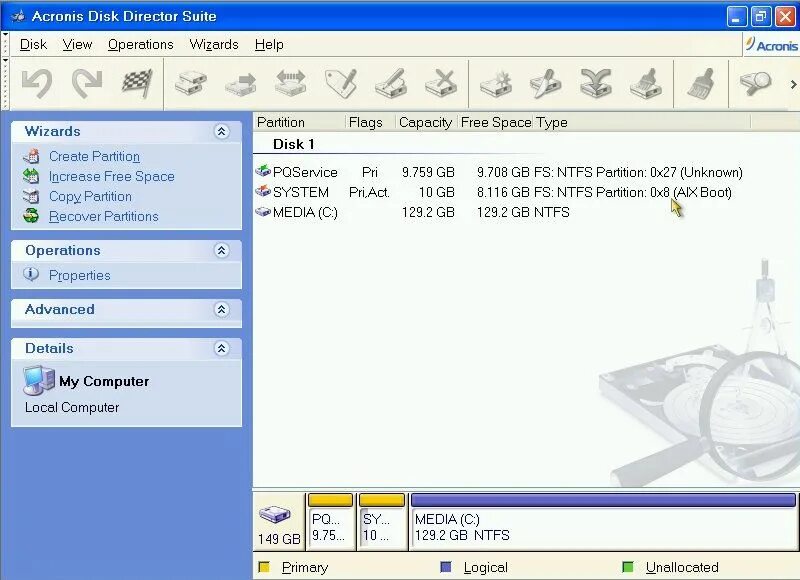Collapse the Details panel
Viewport: 800px width, 580px height.
coord(221,348)
